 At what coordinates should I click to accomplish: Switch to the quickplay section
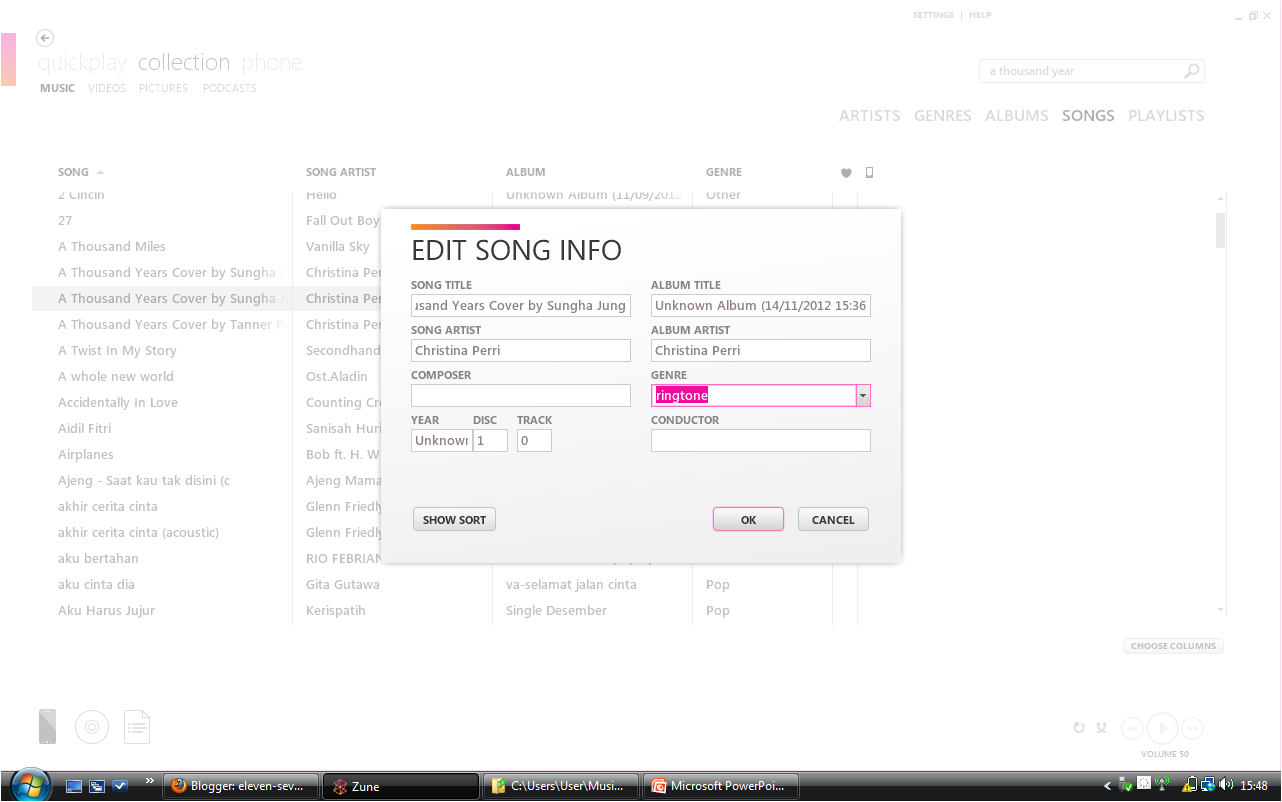tap(82, 63)
